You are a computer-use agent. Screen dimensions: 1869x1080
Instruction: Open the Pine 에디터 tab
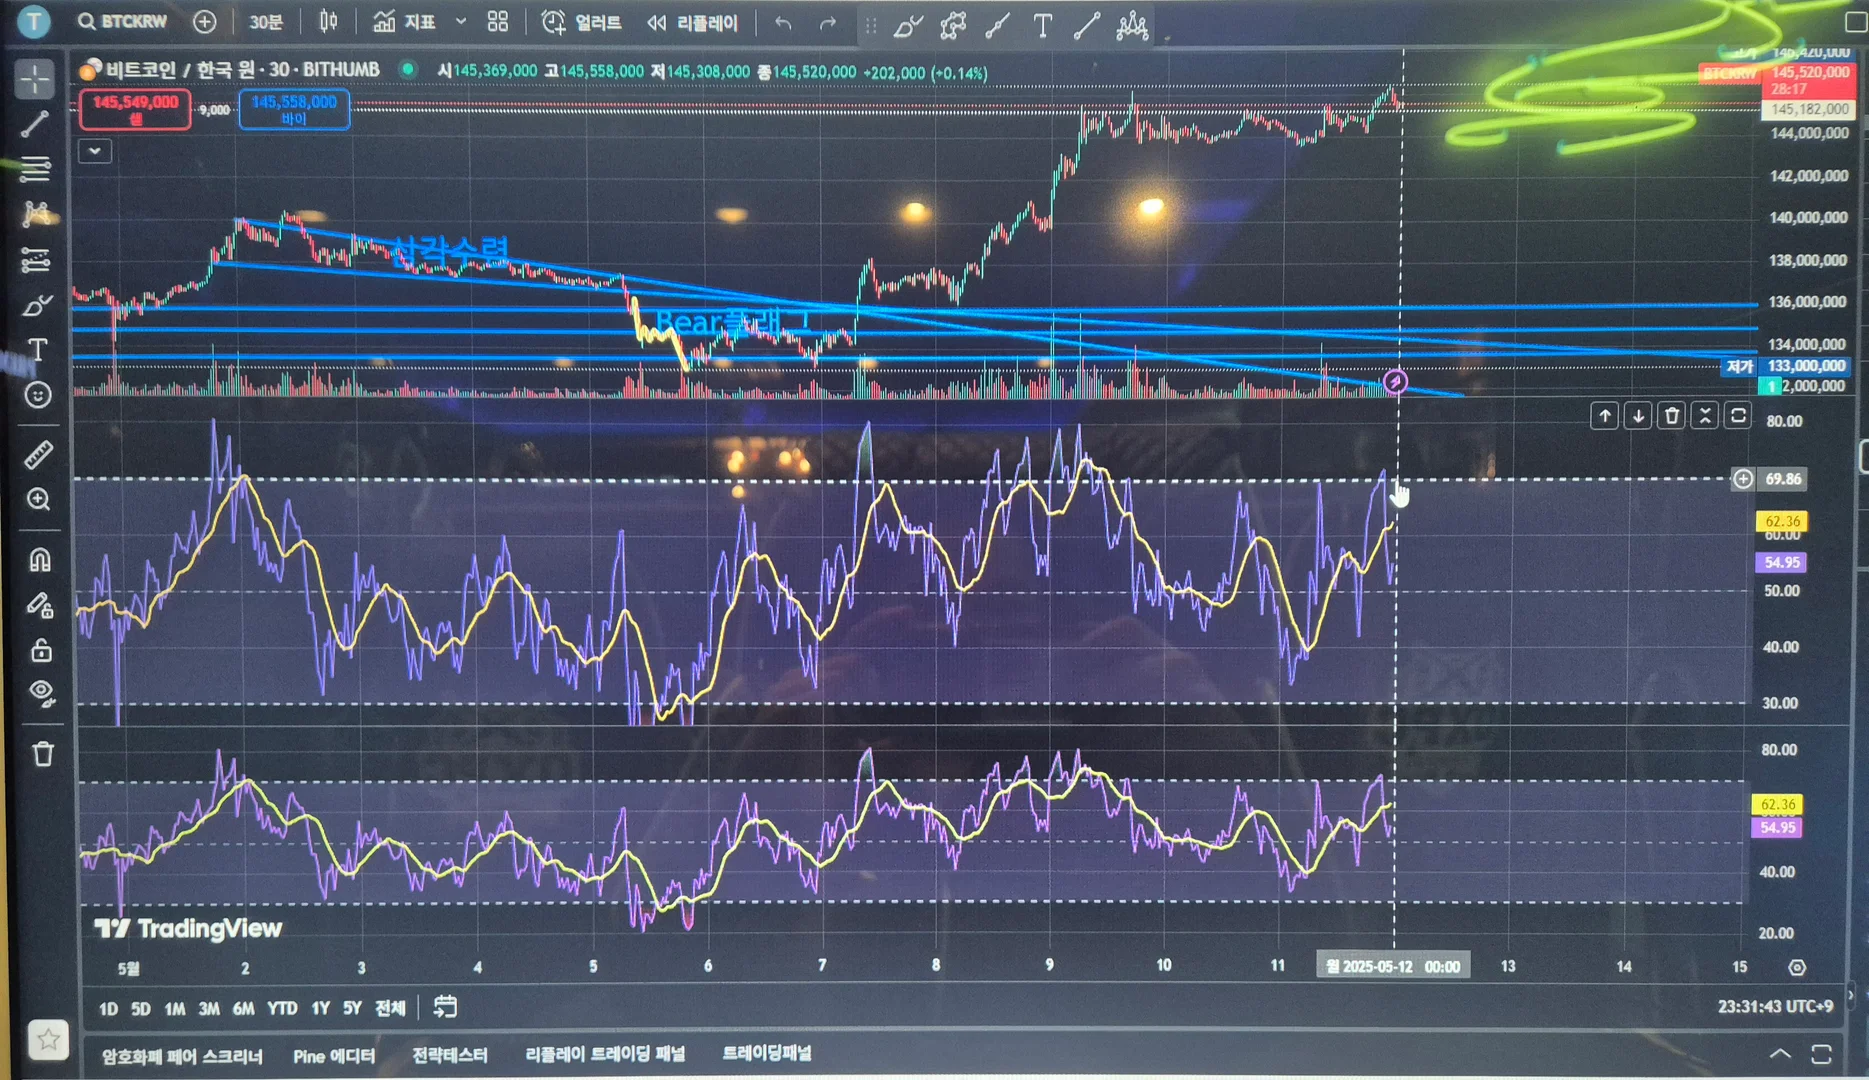coord(333,1056)
